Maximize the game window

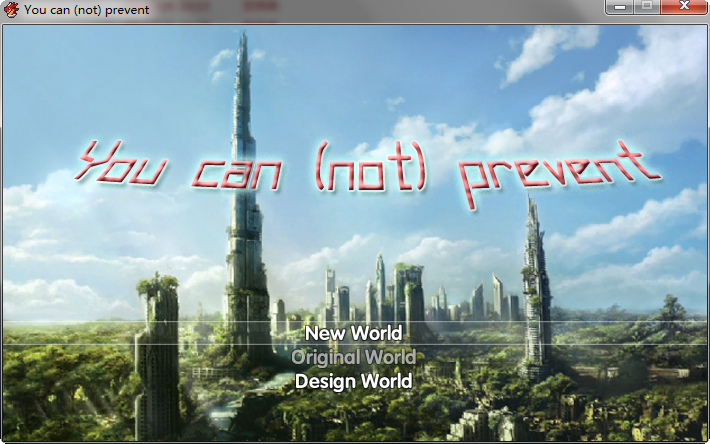tap(647, 7)
